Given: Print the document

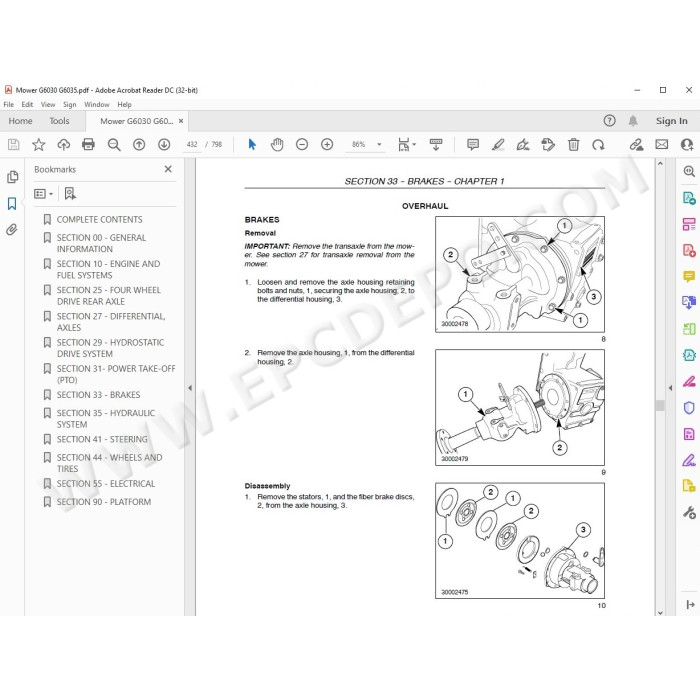Looking at the screenshot, I should pos(88,144).
